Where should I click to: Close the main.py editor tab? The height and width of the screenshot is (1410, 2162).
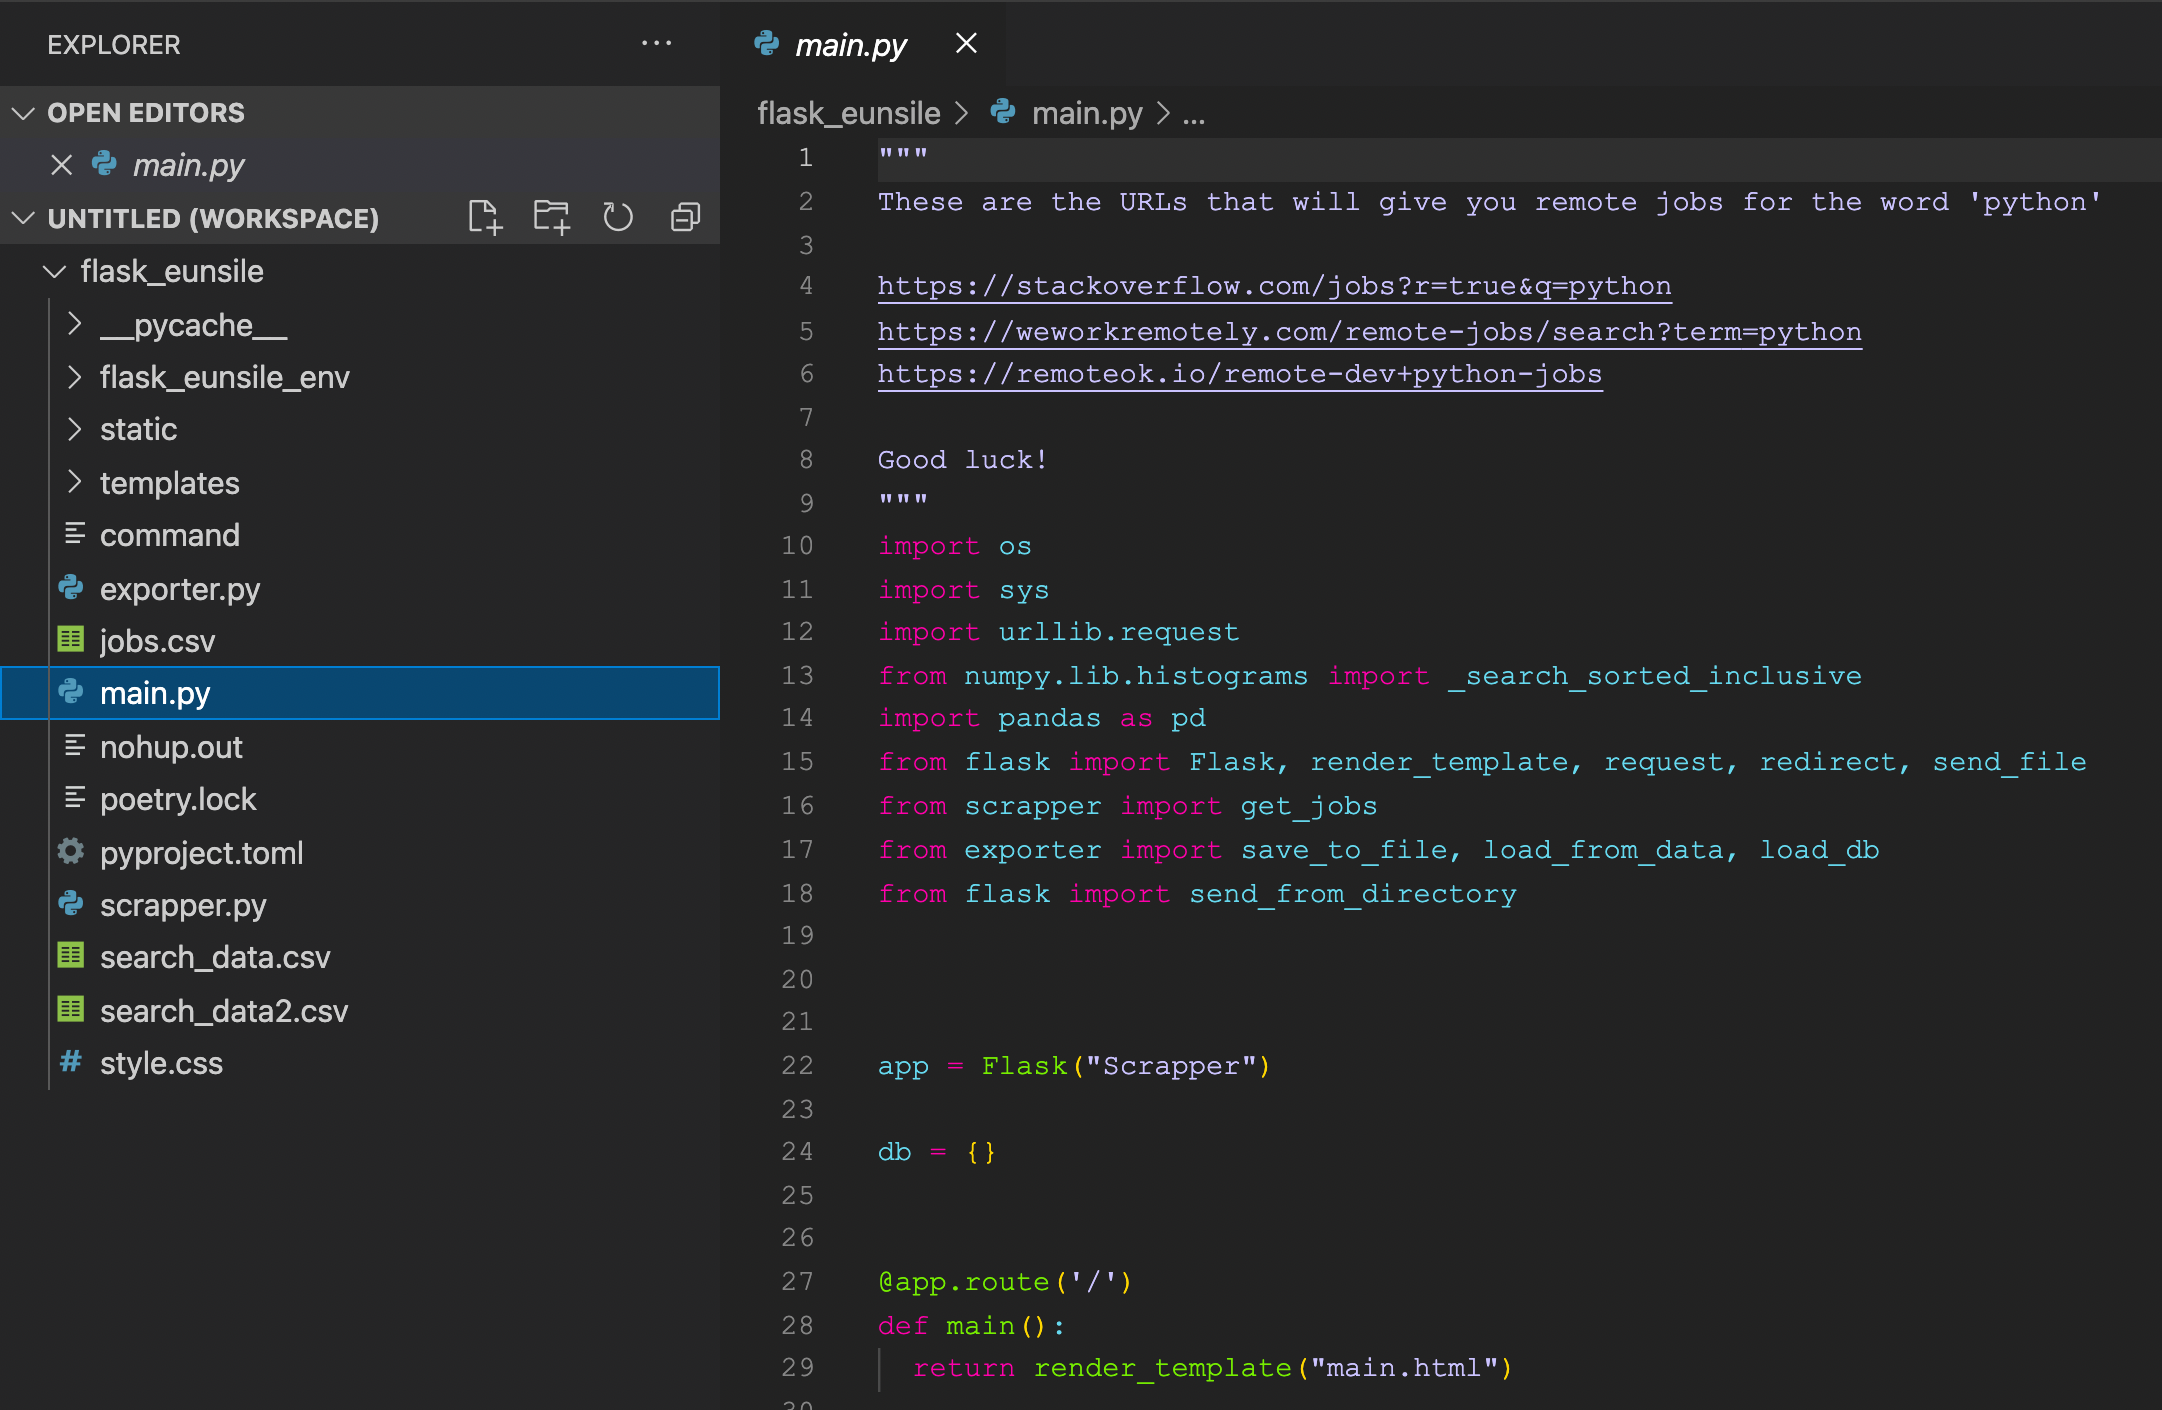pos(965,44)
